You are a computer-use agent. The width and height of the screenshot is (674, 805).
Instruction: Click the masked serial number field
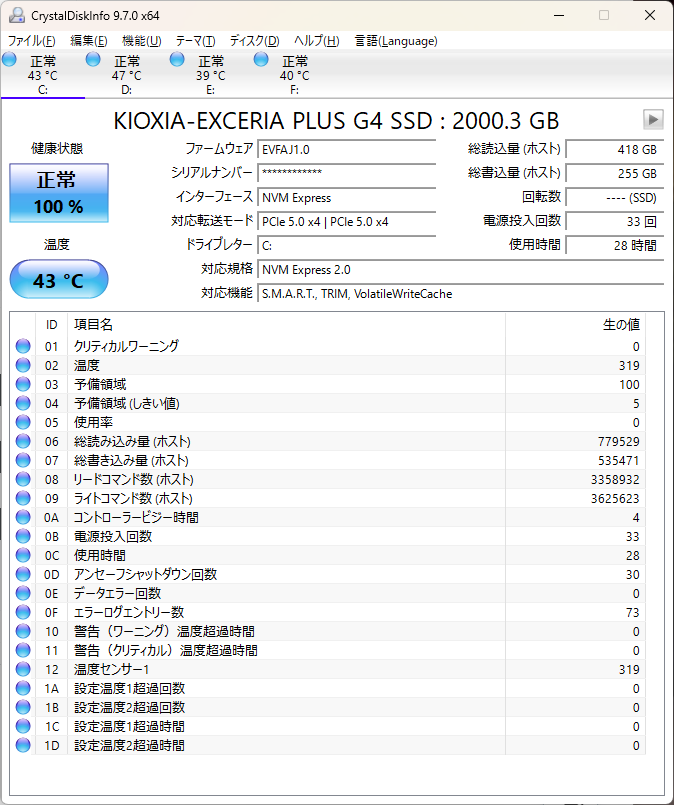tap(346, 173)
